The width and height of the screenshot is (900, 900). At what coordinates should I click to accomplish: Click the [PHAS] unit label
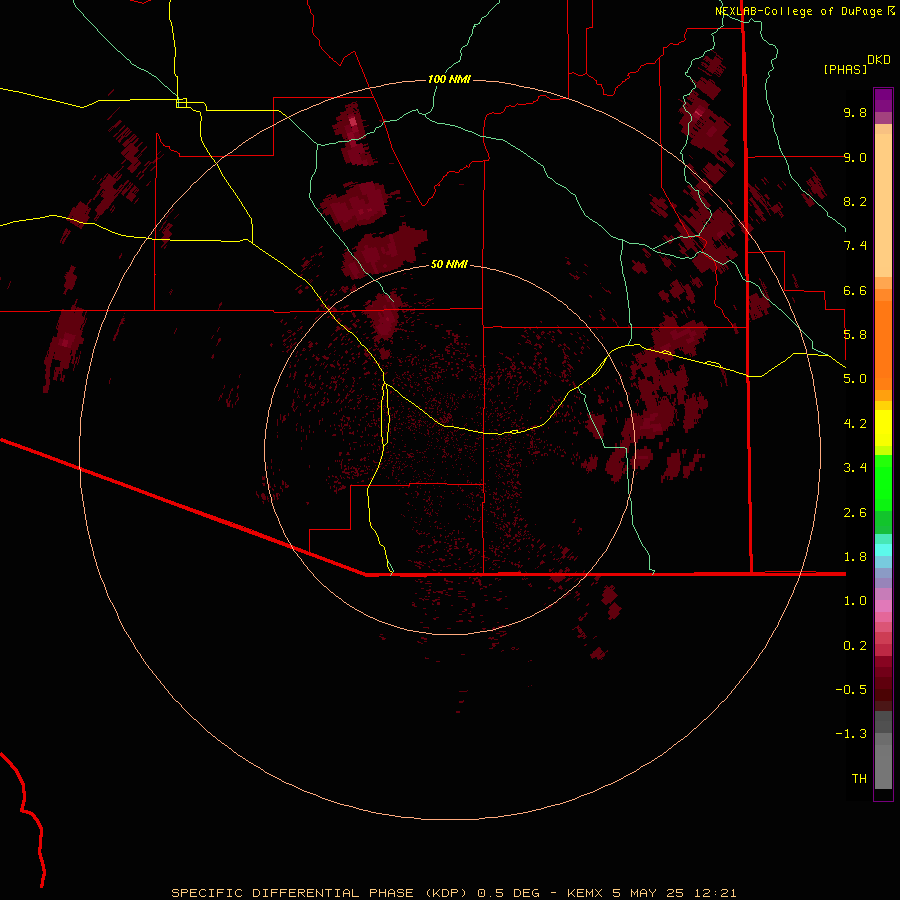coord(845,70)
